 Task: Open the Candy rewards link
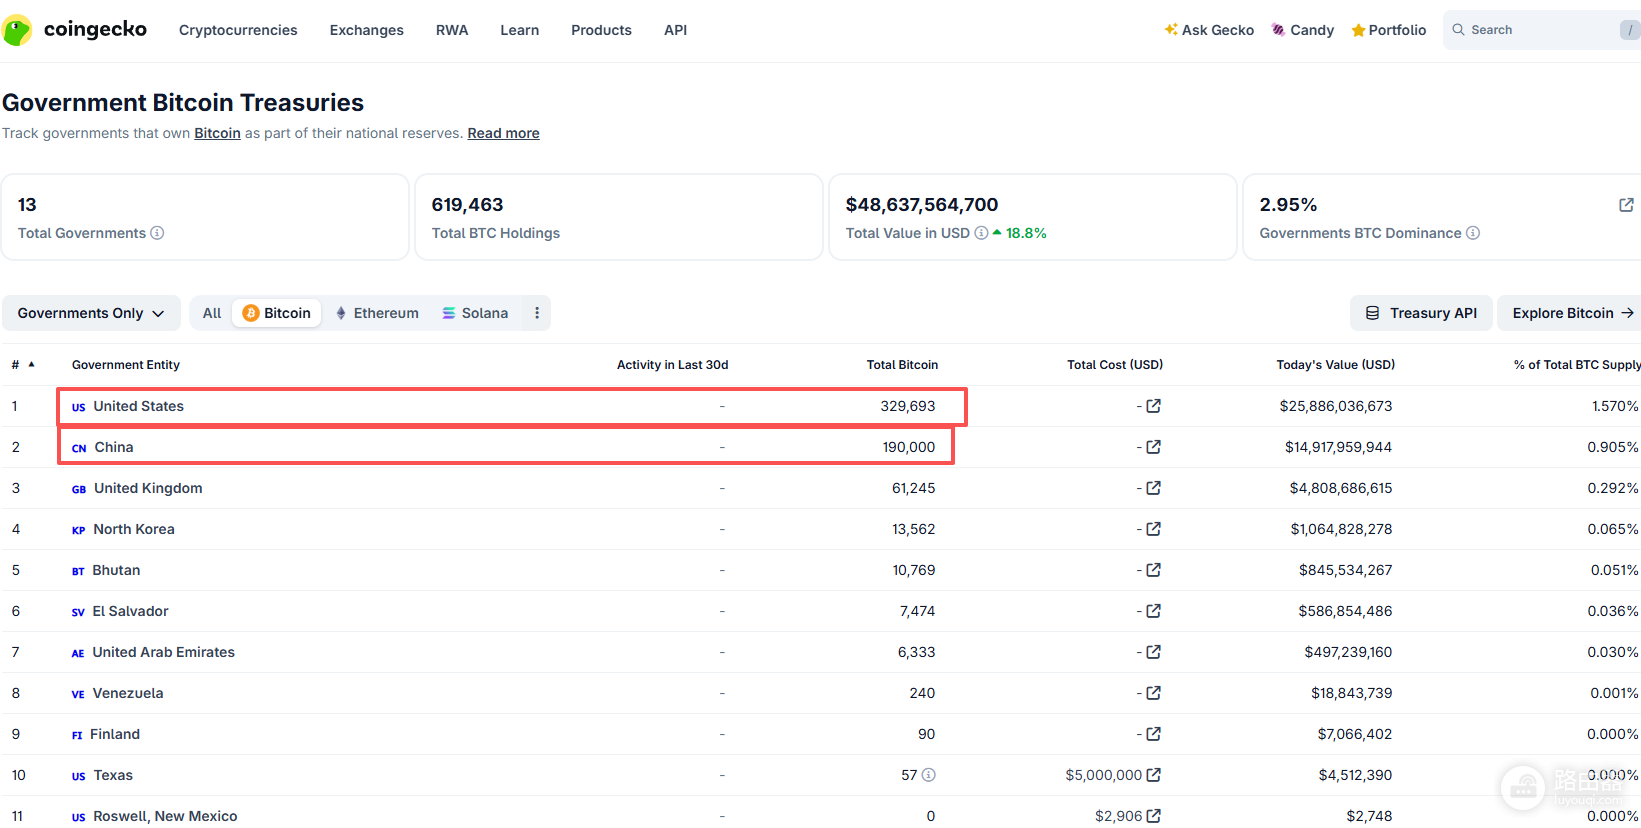coord(1303,30)
